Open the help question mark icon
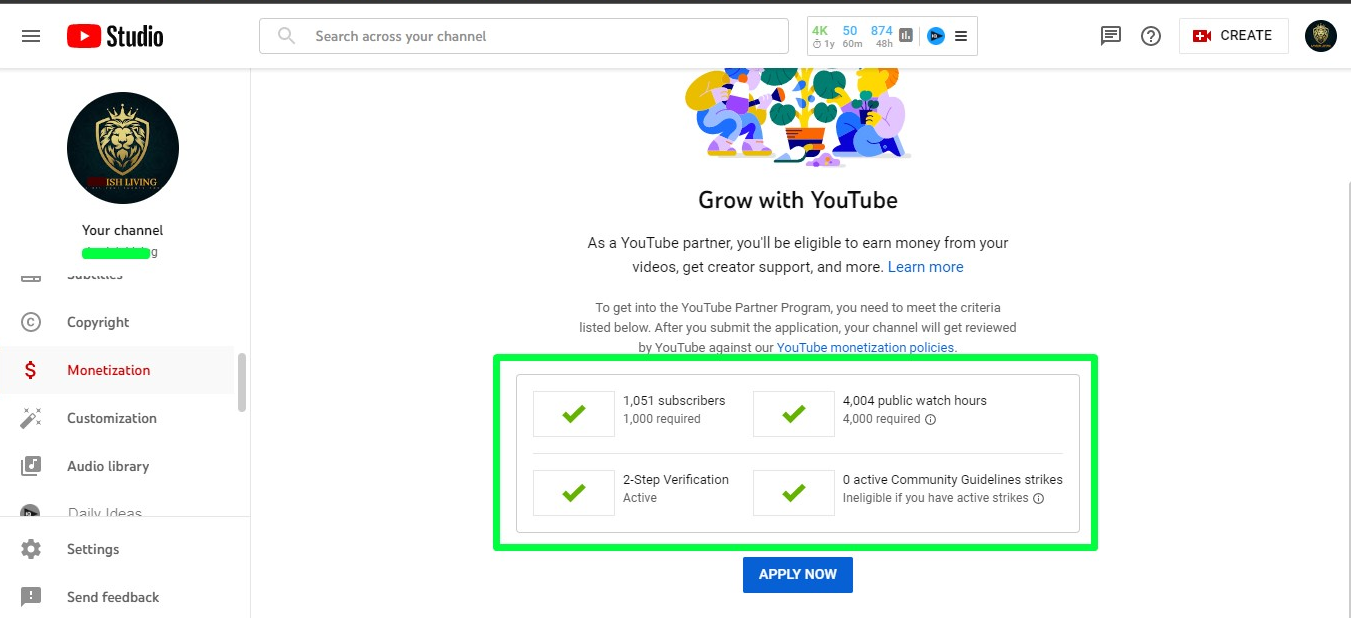1351x618 pixels. coord(1151,36)
